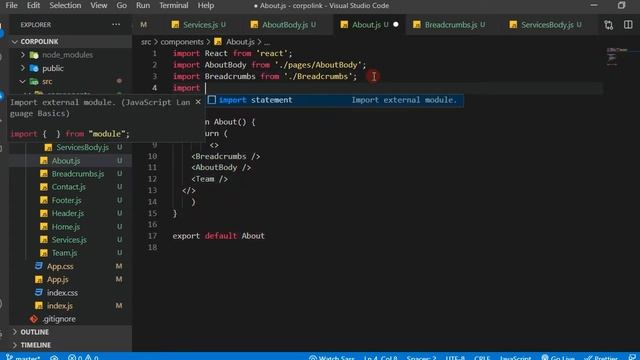
Task: Click the About.js file icon in breadcrumb
Action: [218, 42]
